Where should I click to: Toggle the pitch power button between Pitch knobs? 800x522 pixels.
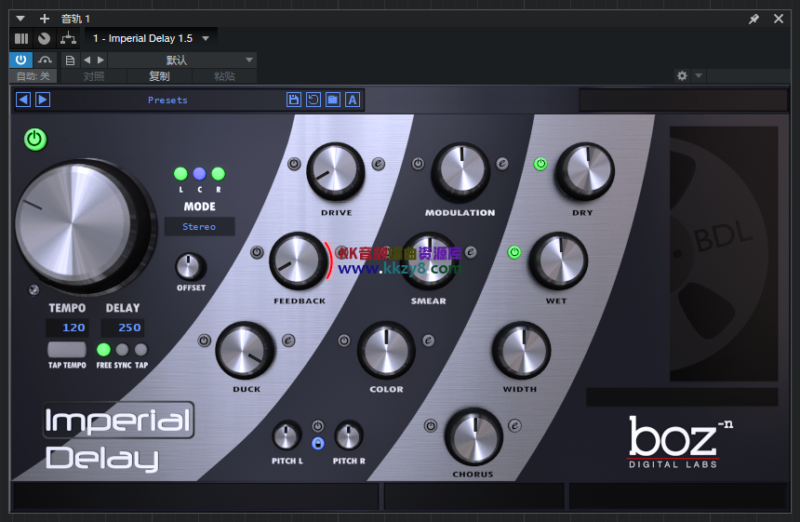click(318, 426)
